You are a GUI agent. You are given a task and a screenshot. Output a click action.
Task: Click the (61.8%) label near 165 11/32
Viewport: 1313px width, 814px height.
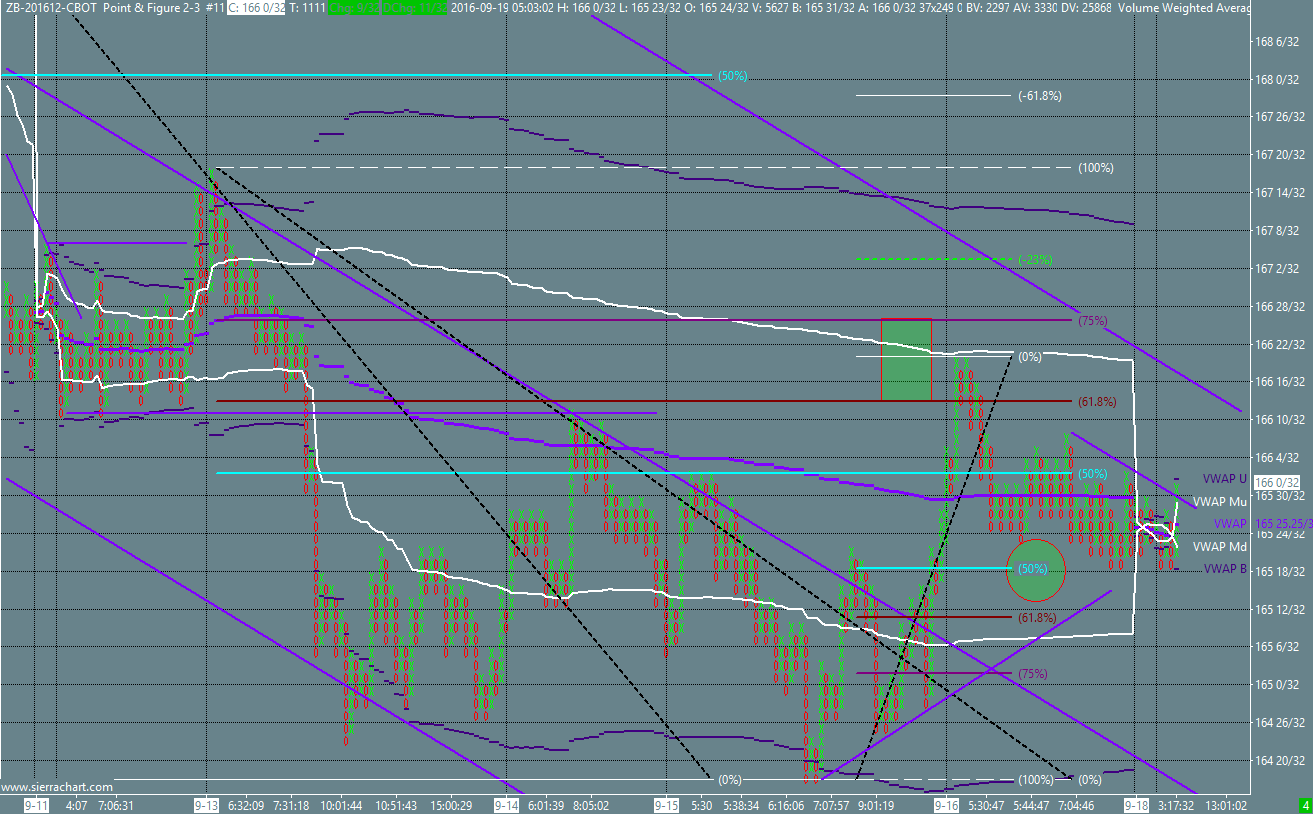click(x=1036, y=618)
